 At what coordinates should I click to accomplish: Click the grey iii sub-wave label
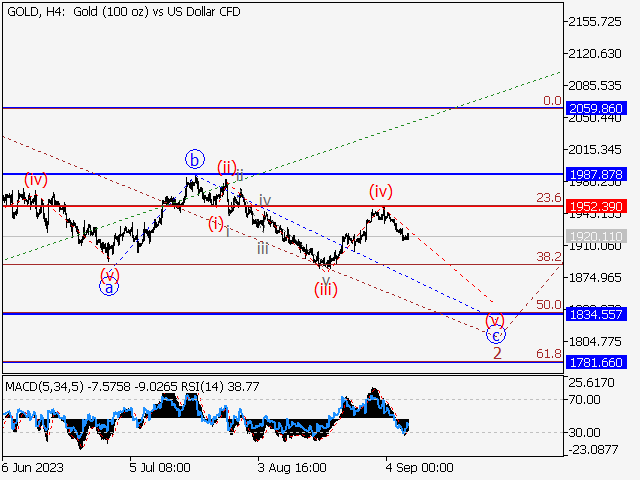coord(261,246)
